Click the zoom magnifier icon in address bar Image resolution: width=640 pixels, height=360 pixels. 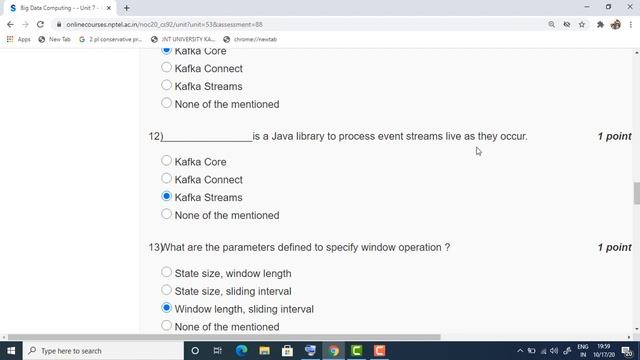(551, 24)
